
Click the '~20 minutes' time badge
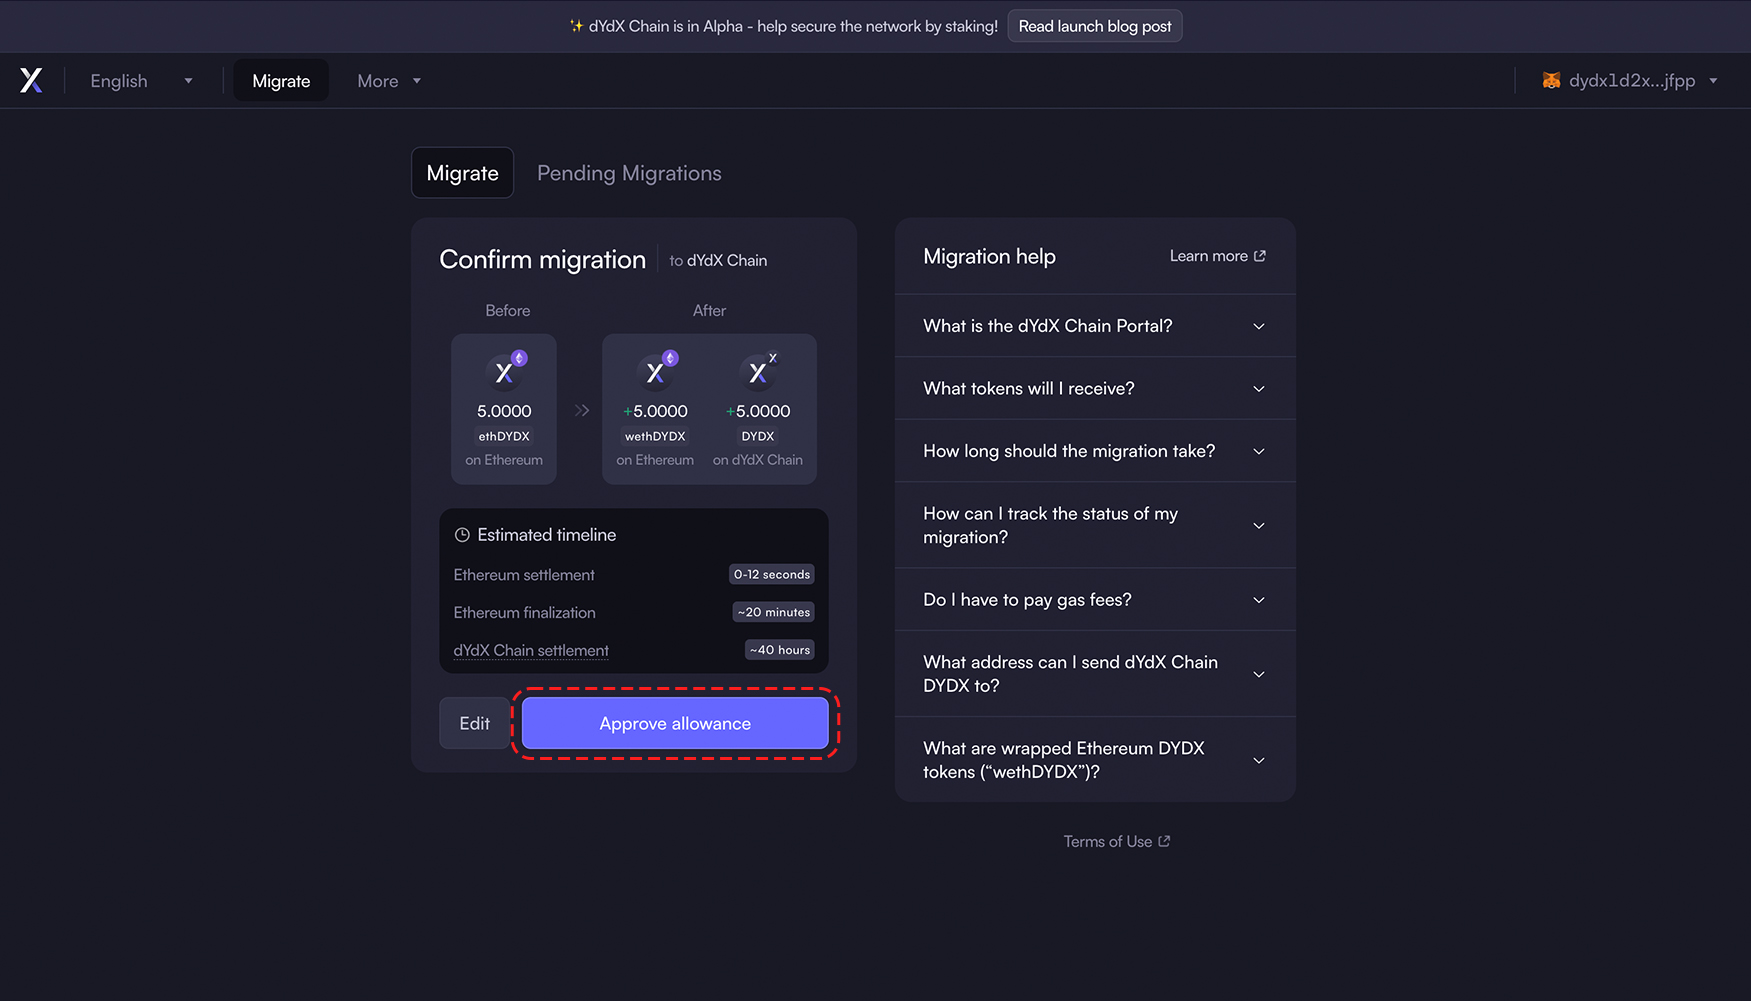click(x=774, y=612)
